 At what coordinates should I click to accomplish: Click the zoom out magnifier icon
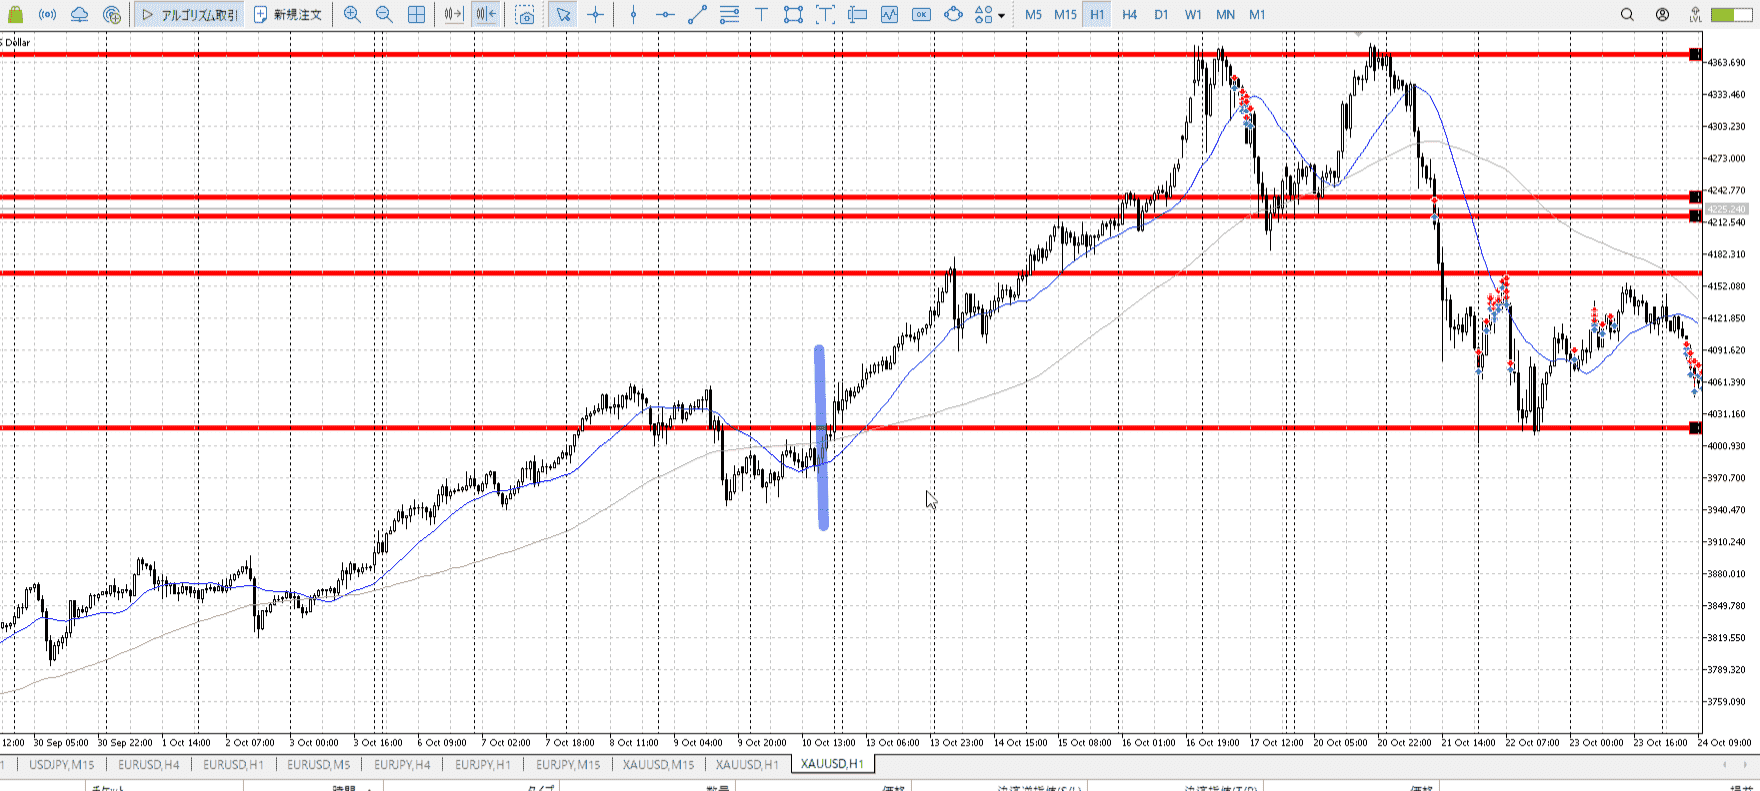point(384,15)
